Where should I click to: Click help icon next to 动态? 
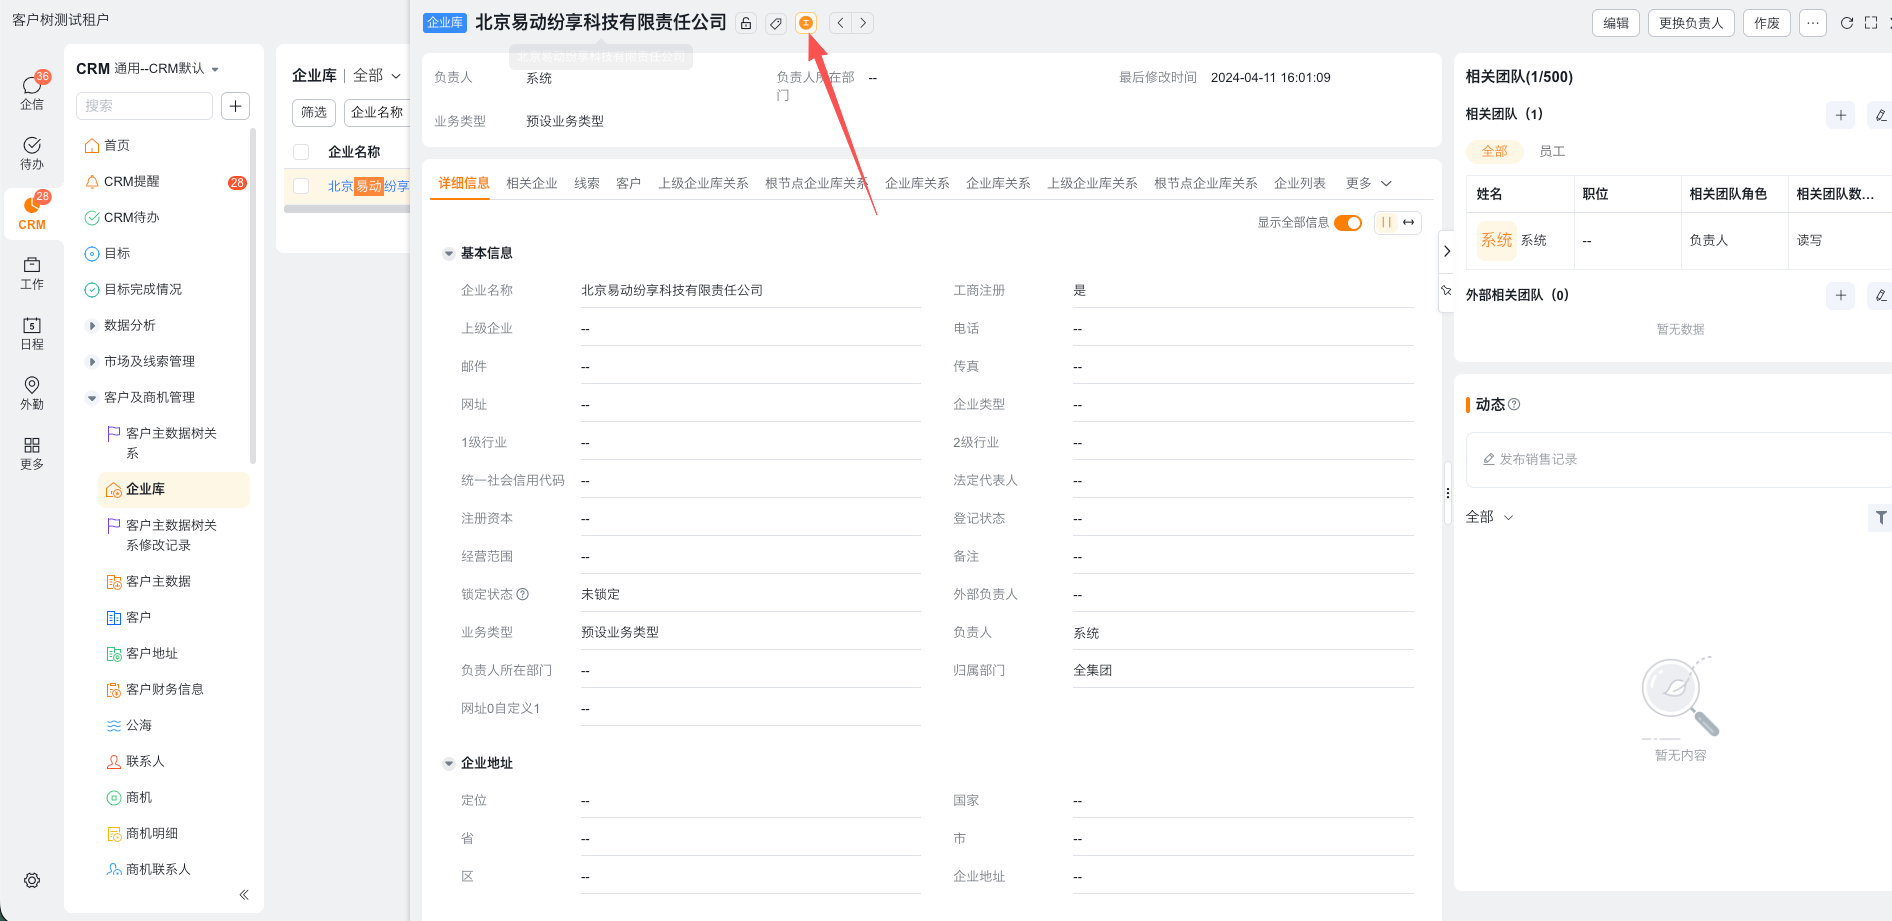click(1514, 404)
